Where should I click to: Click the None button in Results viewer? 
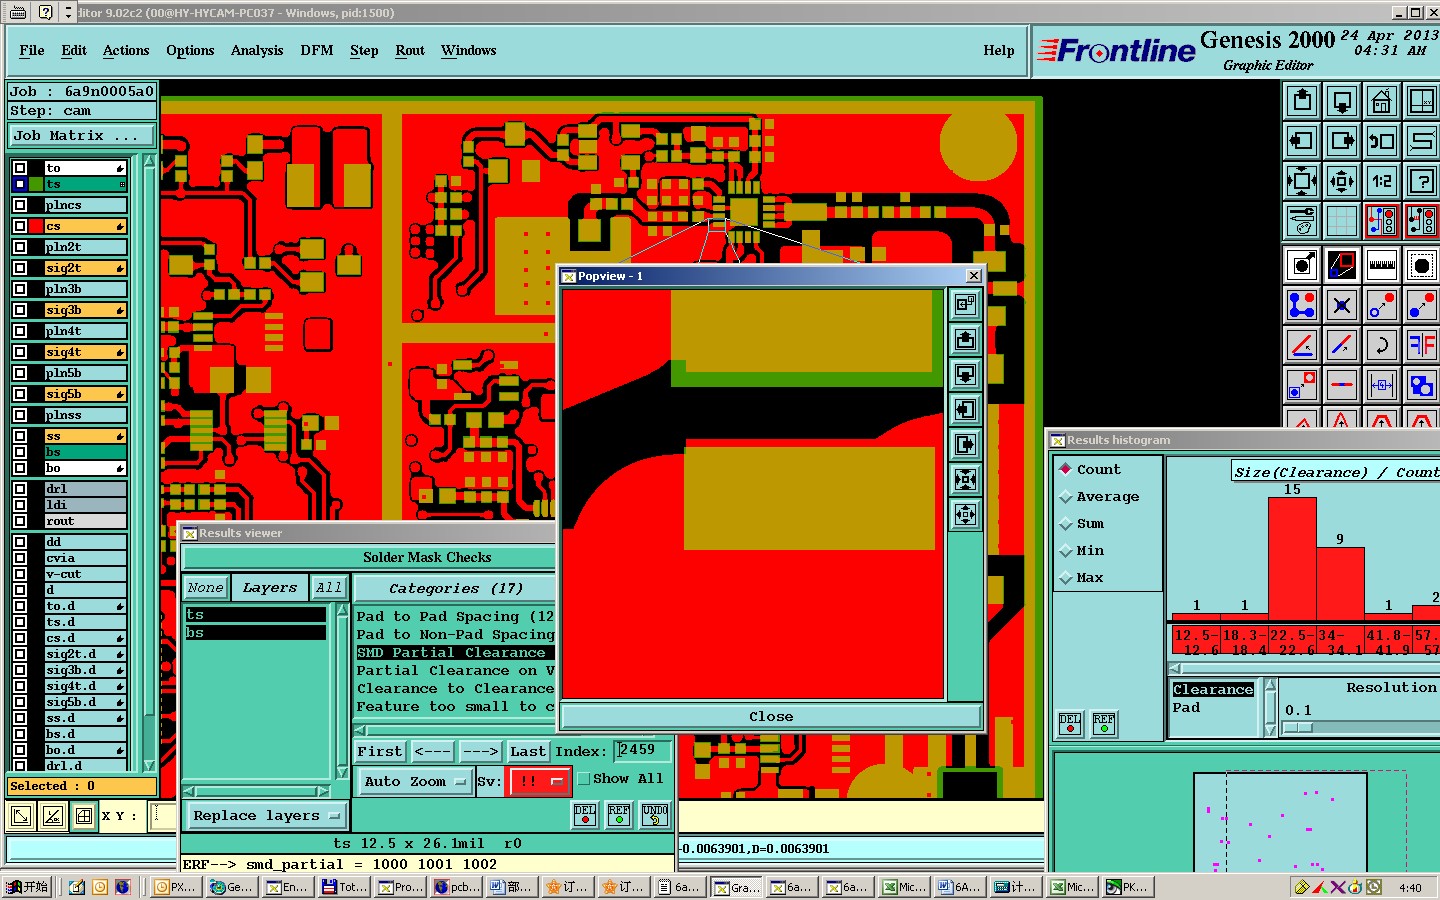[x=206, y=588]
